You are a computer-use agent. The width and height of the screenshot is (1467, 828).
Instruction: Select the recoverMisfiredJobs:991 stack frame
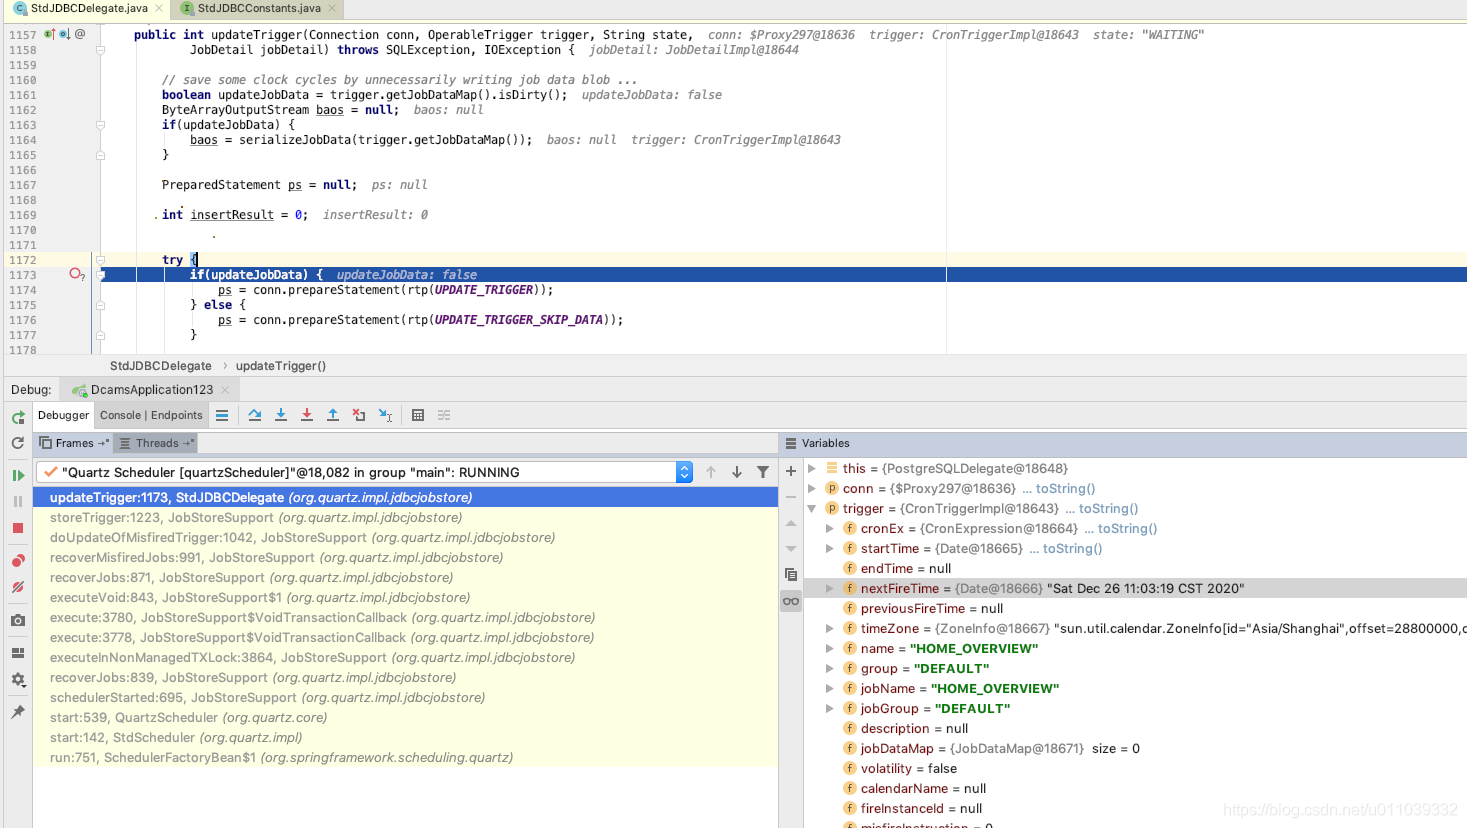pyautogui.click(x=406, y=557)
